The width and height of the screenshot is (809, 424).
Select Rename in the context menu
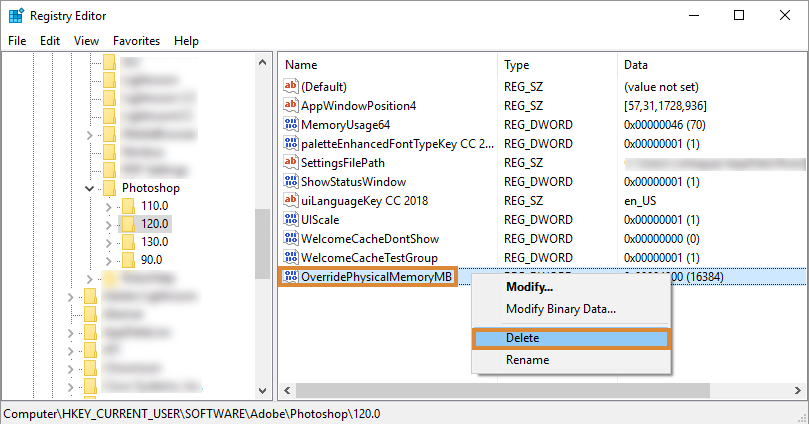527,360
